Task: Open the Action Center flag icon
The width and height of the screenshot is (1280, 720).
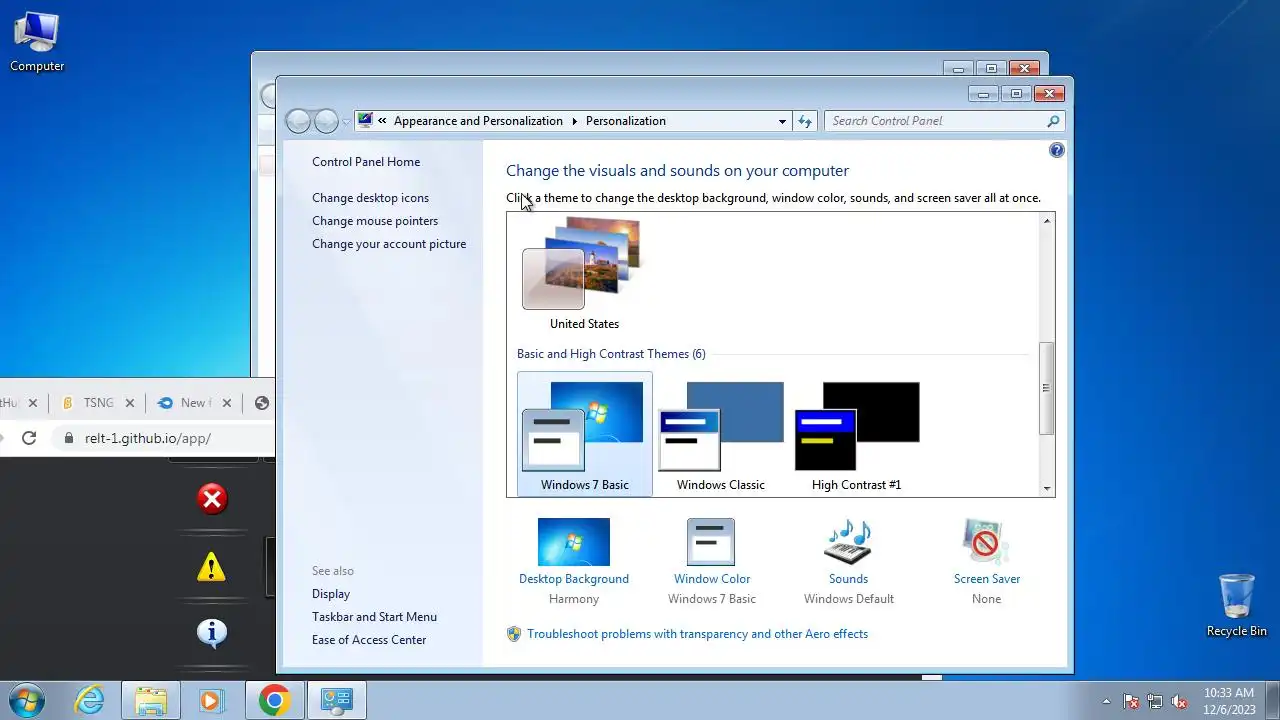Action: (1131, 701)
